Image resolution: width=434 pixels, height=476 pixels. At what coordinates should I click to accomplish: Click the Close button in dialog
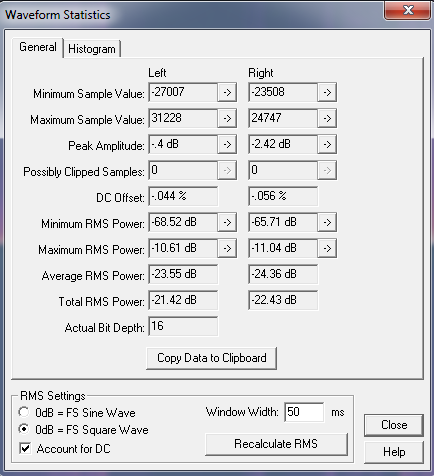[394, 425]
